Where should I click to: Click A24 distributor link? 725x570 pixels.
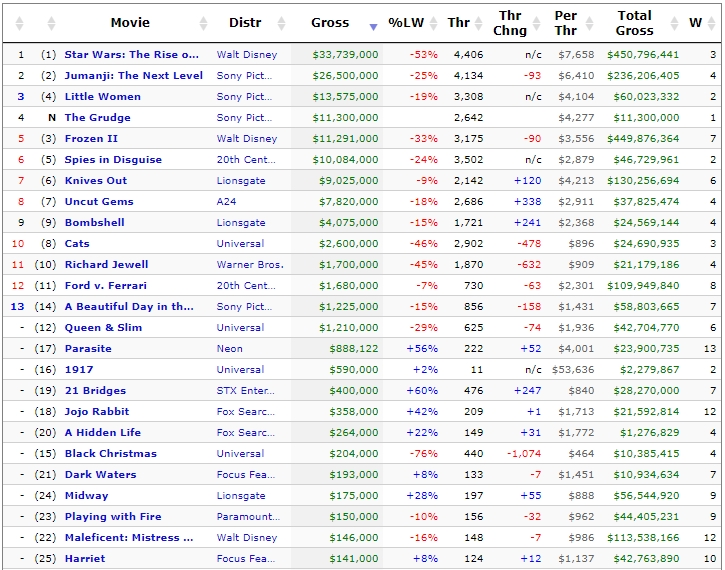[226, 202]
